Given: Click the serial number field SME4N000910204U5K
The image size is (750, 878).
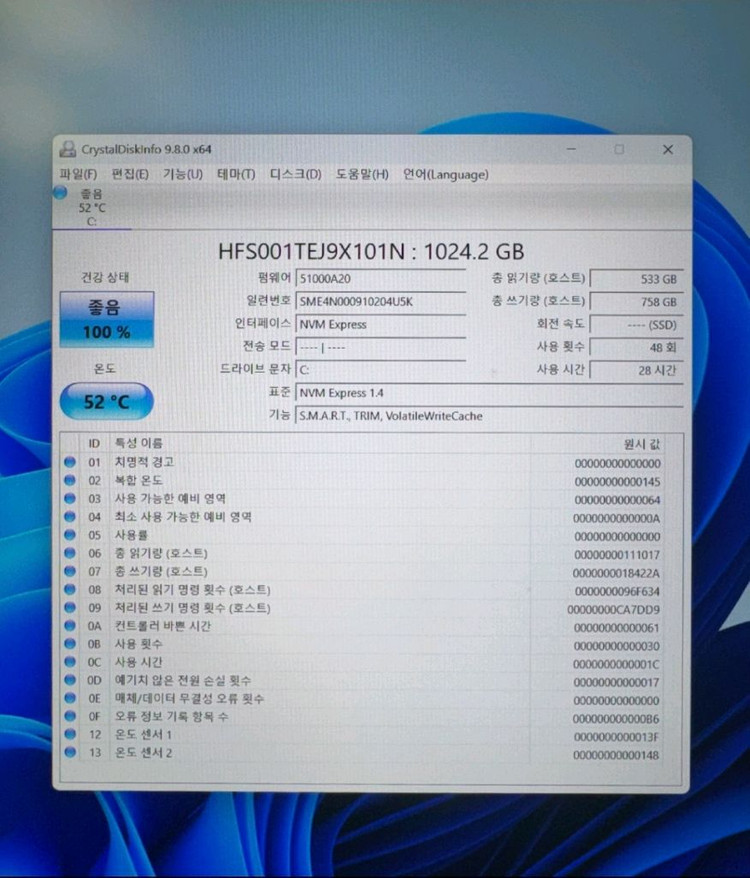Looking at the screenshot, I should [x=380, y=302].
